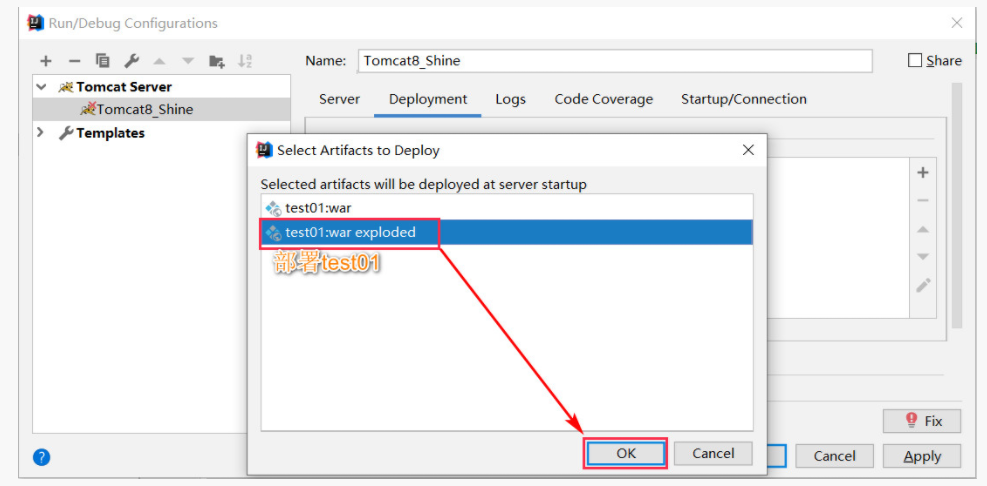Click the Name input field

tap(615, 61)
